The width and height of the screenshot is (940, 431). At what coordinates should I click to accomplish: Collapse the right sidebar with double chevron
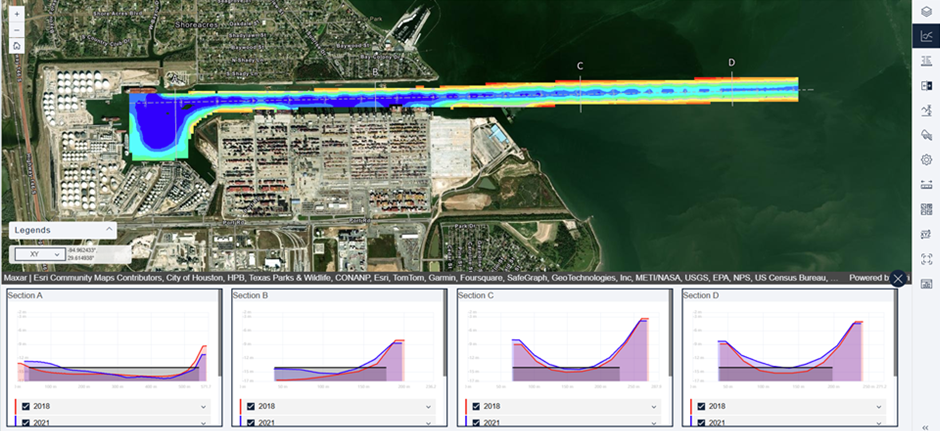tap(926, 423)
